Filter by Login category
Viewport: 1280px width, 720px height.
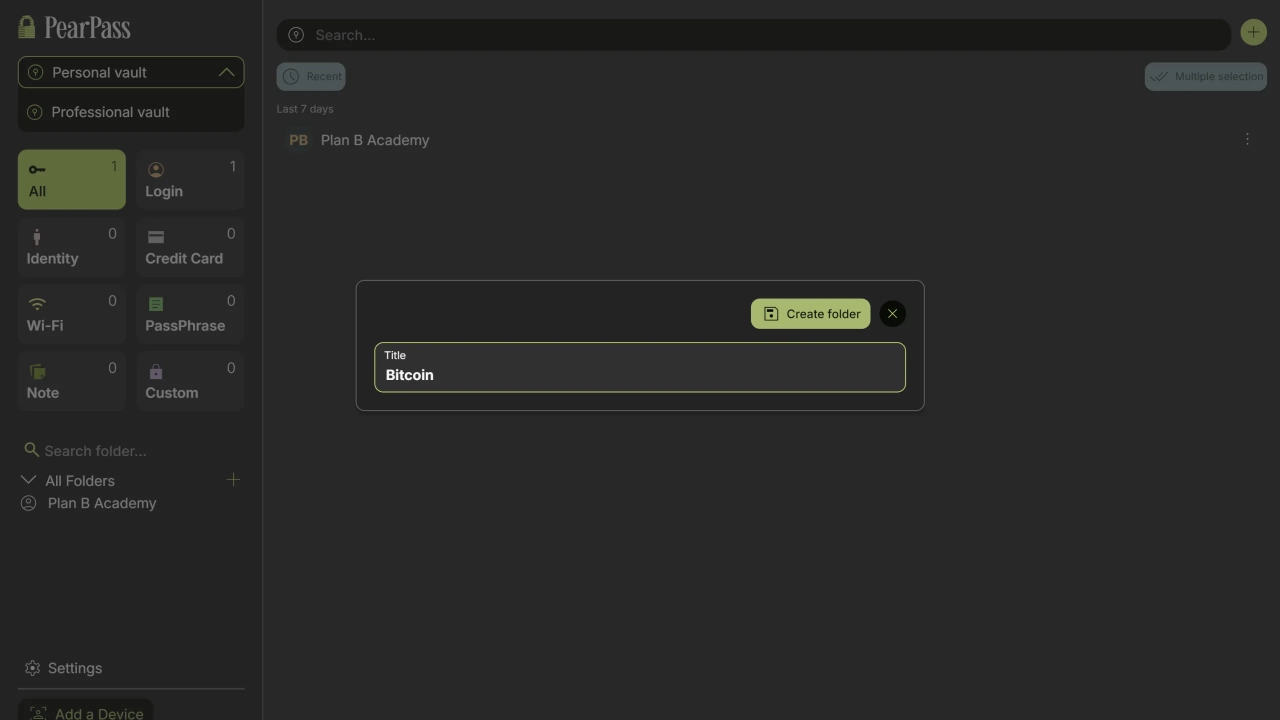pos(190,180)
